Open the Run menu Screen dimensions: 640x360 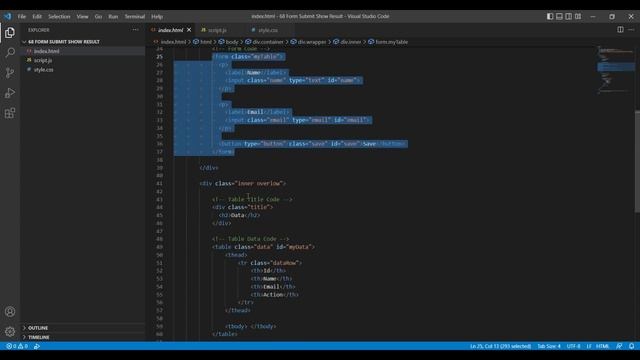point(113,16)
